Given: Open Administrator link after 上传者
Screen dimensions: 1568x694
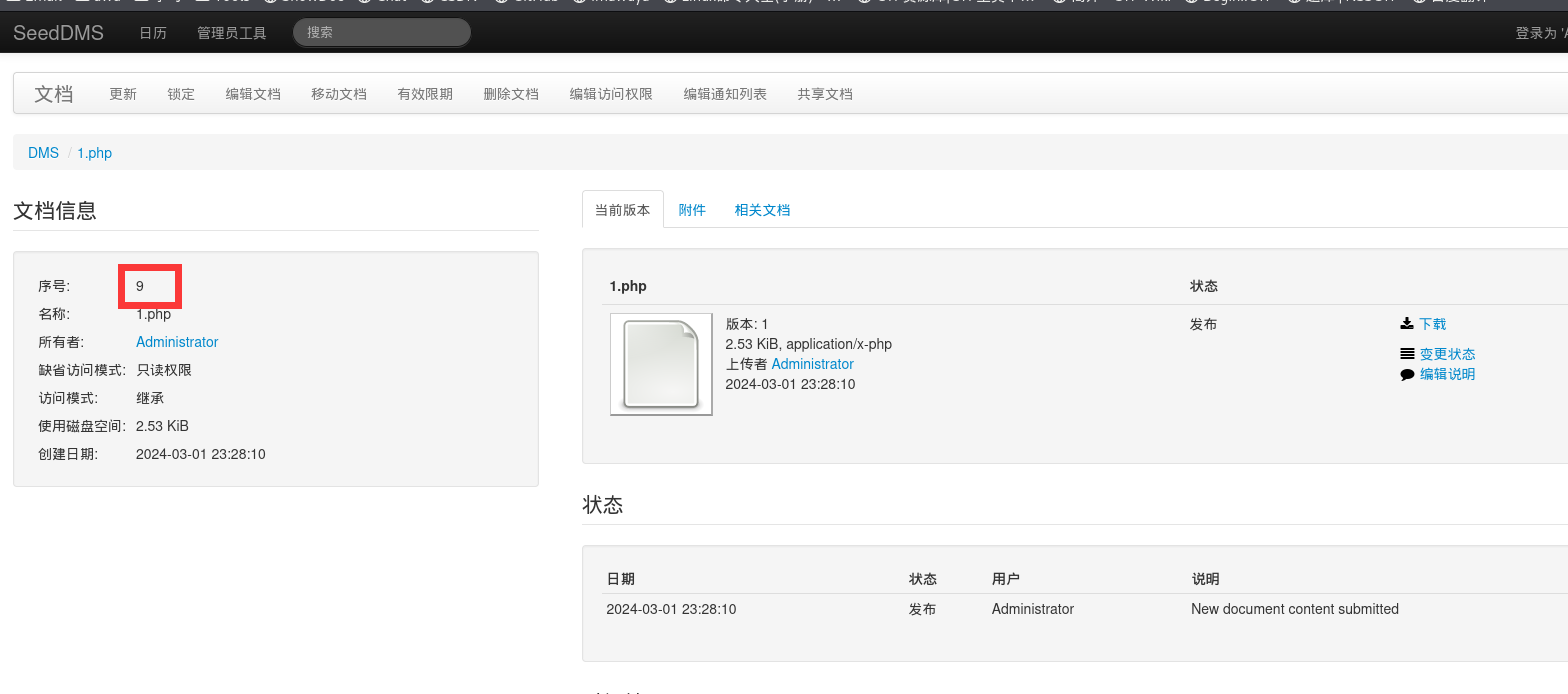Looking at the screenshot, I should (812, 364).
